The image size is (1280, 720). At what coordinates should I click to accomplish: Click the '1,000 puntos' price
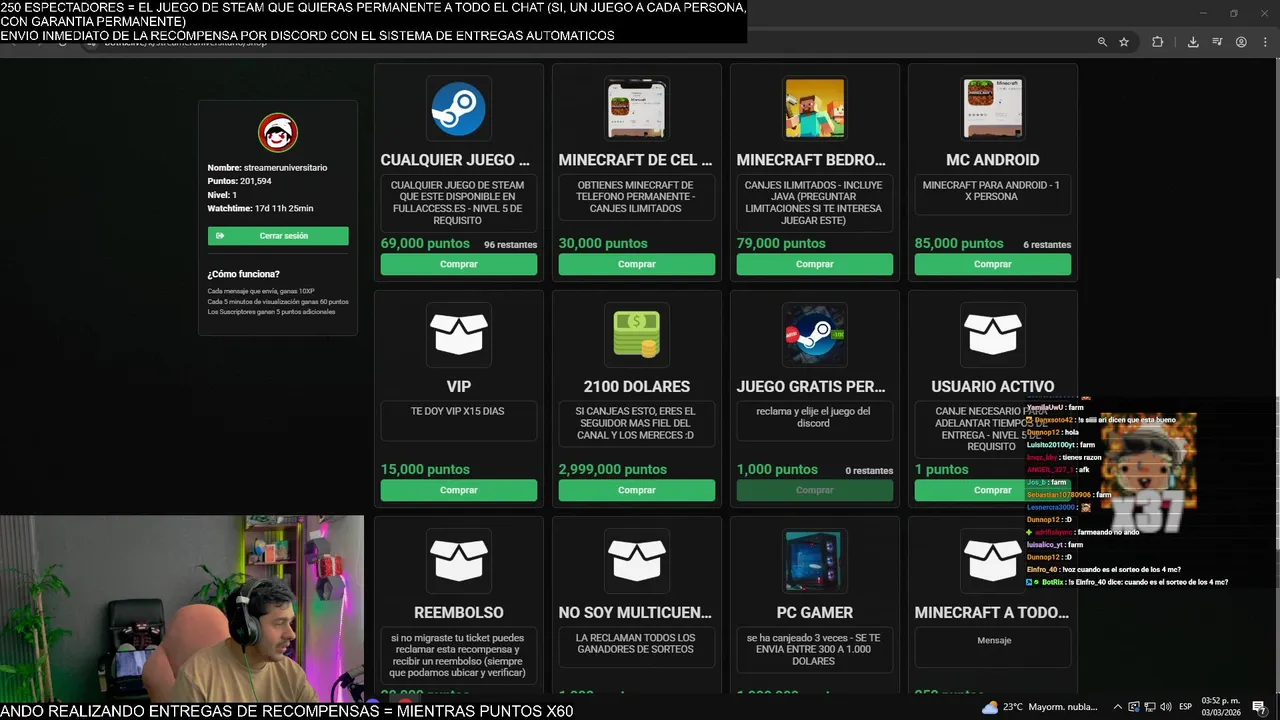coord(777,470)
